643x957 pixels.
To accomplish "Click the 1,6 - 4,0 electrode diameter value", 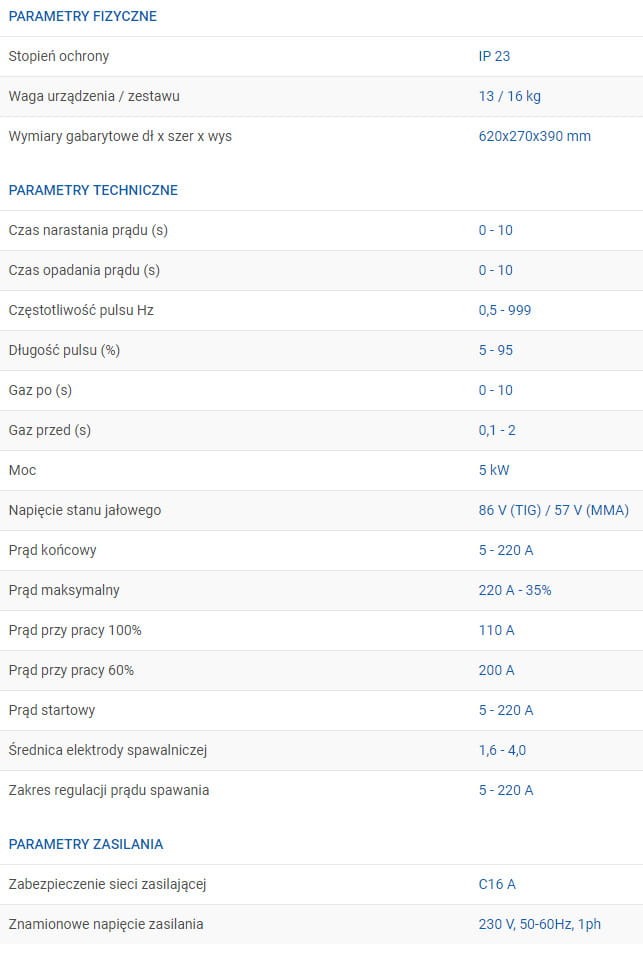I will (502, 750).
